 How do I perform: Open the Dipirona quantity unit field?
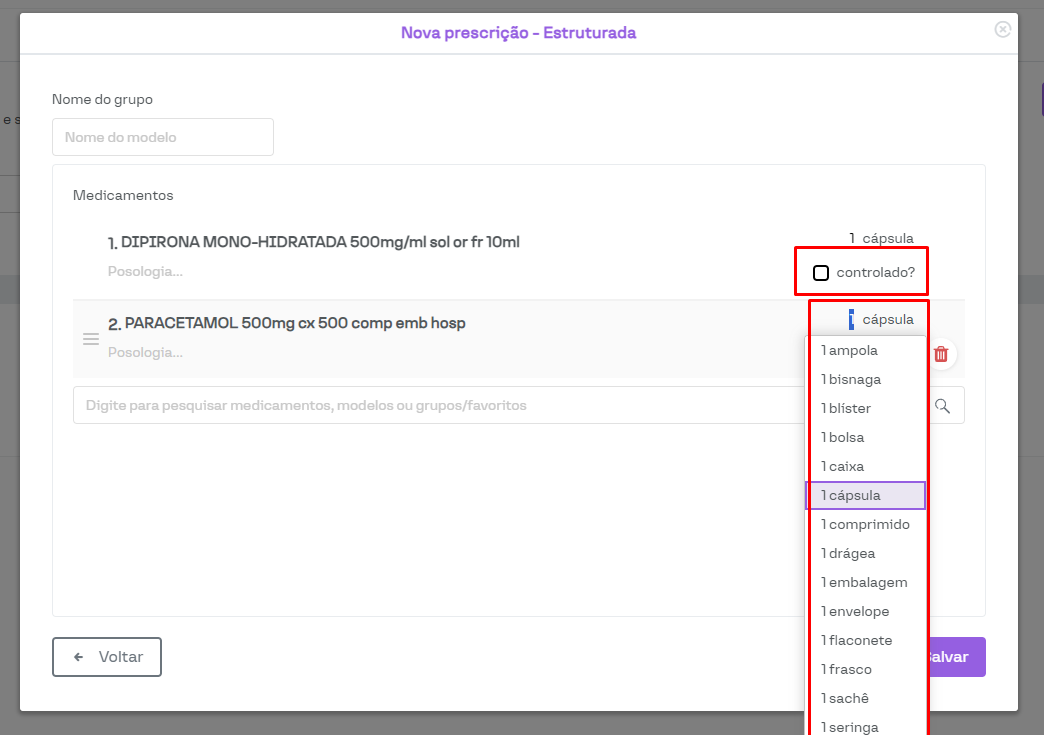[881, 238]
